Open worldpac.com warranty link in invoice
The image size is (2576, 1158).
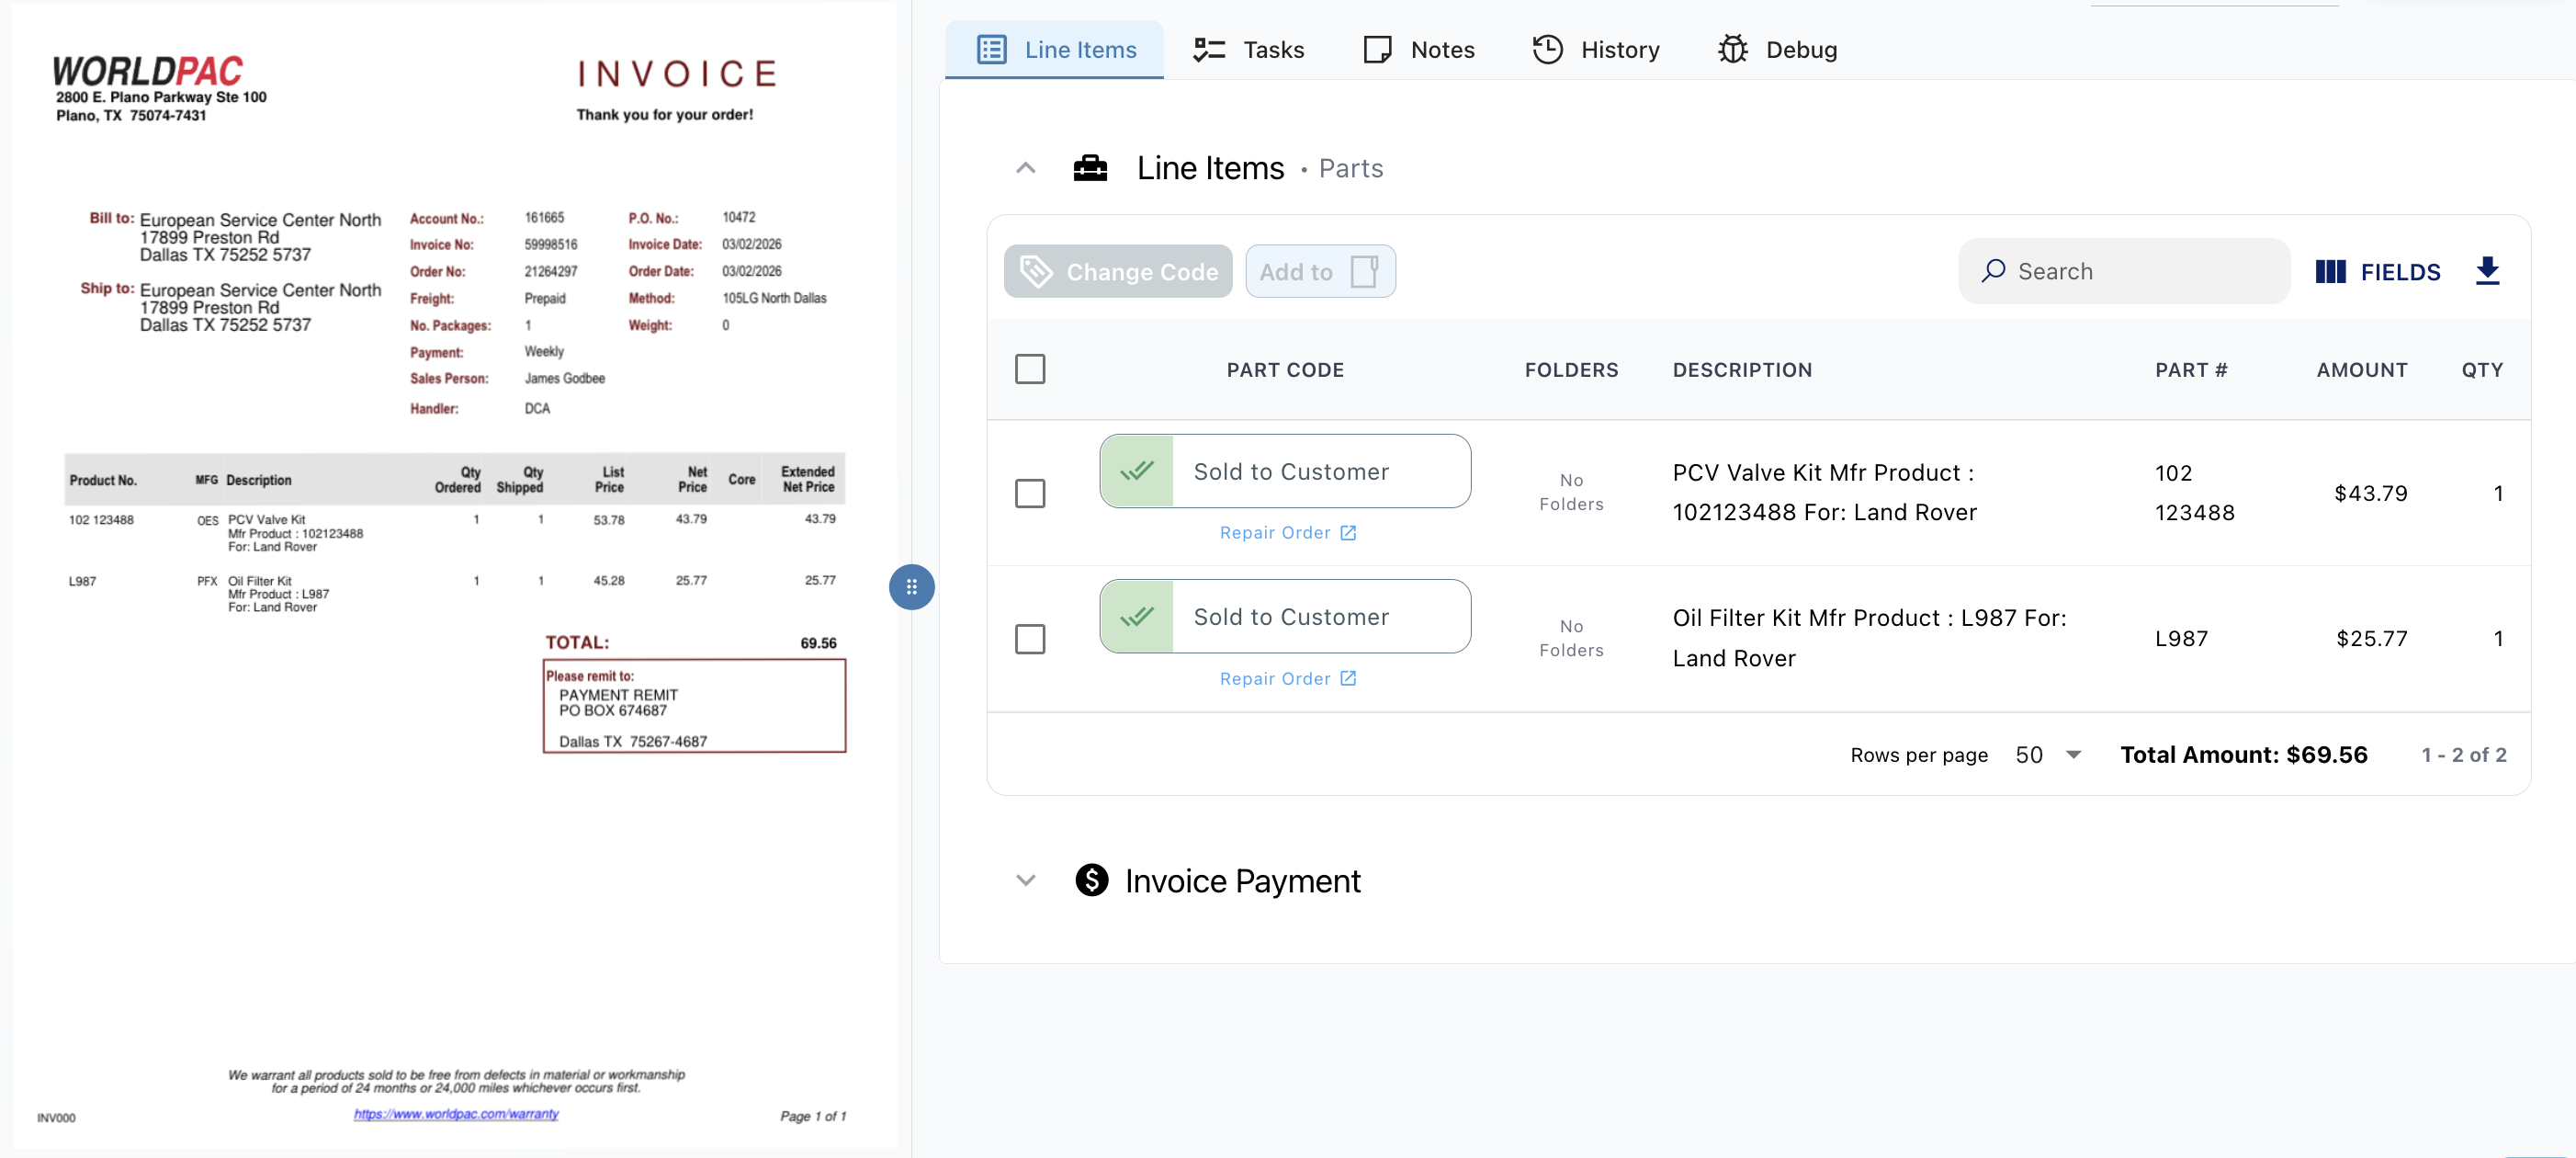pyautogui.click(x=456, y=1114)
